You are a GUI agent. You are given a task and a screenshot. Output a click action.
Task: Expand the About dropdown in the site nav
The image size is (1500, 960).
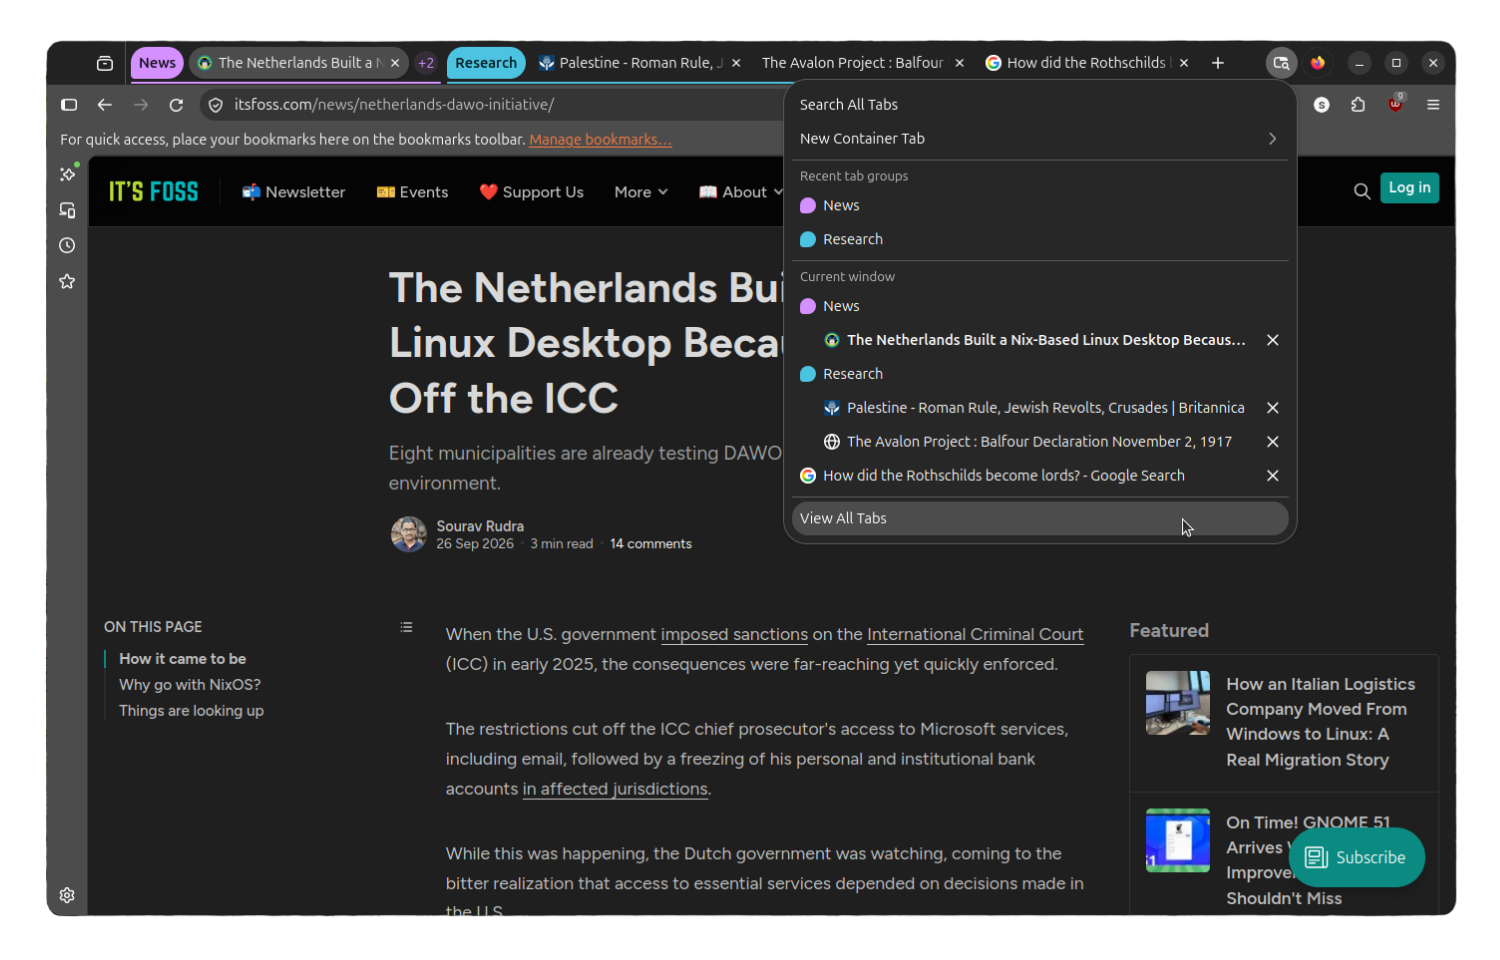pyautogui.click(x=740, y=192)
